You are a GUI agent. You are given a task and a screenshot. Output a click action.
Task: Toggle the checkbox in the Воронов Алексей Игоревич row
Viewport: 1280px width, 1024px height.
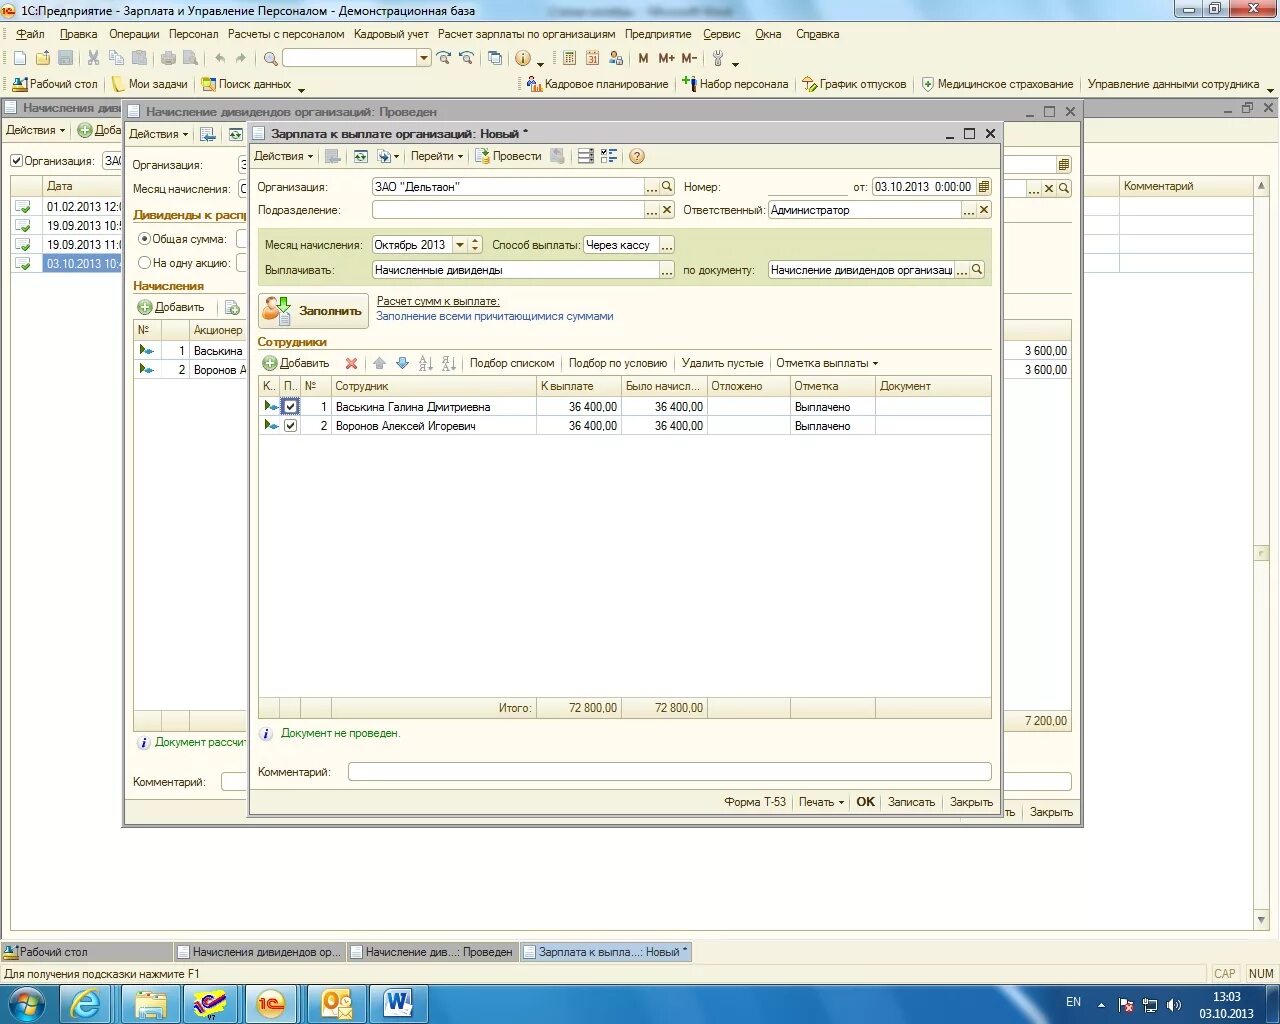click(290, 426)
